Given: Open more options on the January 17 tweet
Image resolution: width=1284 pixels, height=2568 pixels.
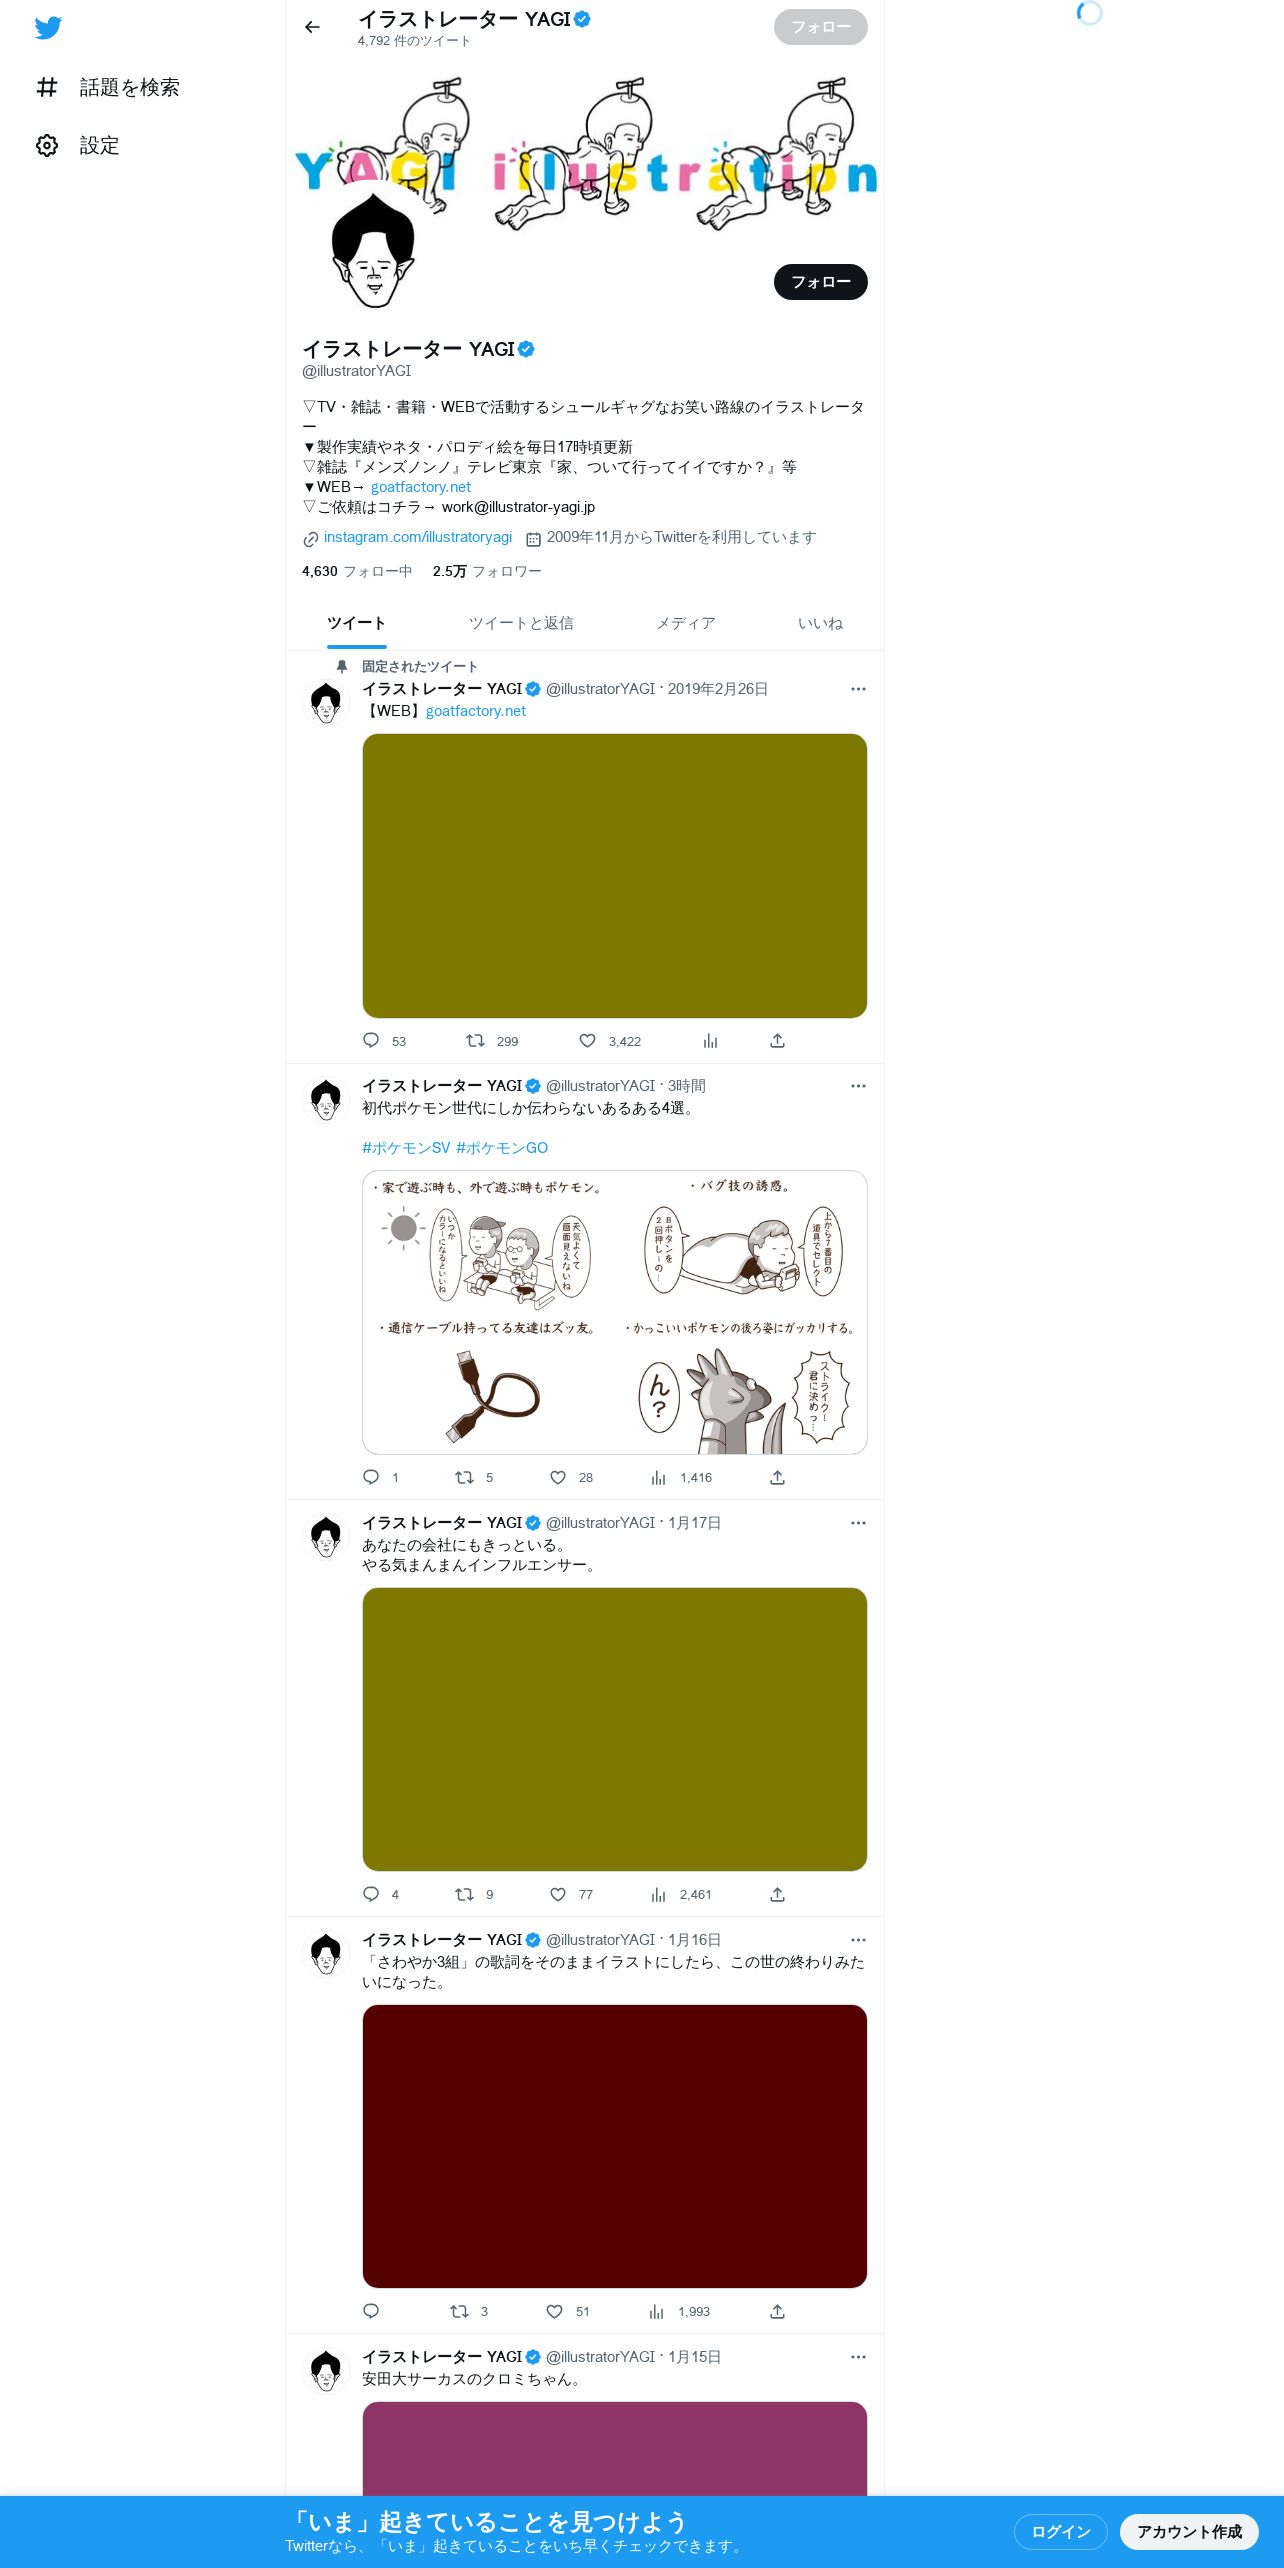Looking at the screenshot, I should click(x=858, y=1523).
